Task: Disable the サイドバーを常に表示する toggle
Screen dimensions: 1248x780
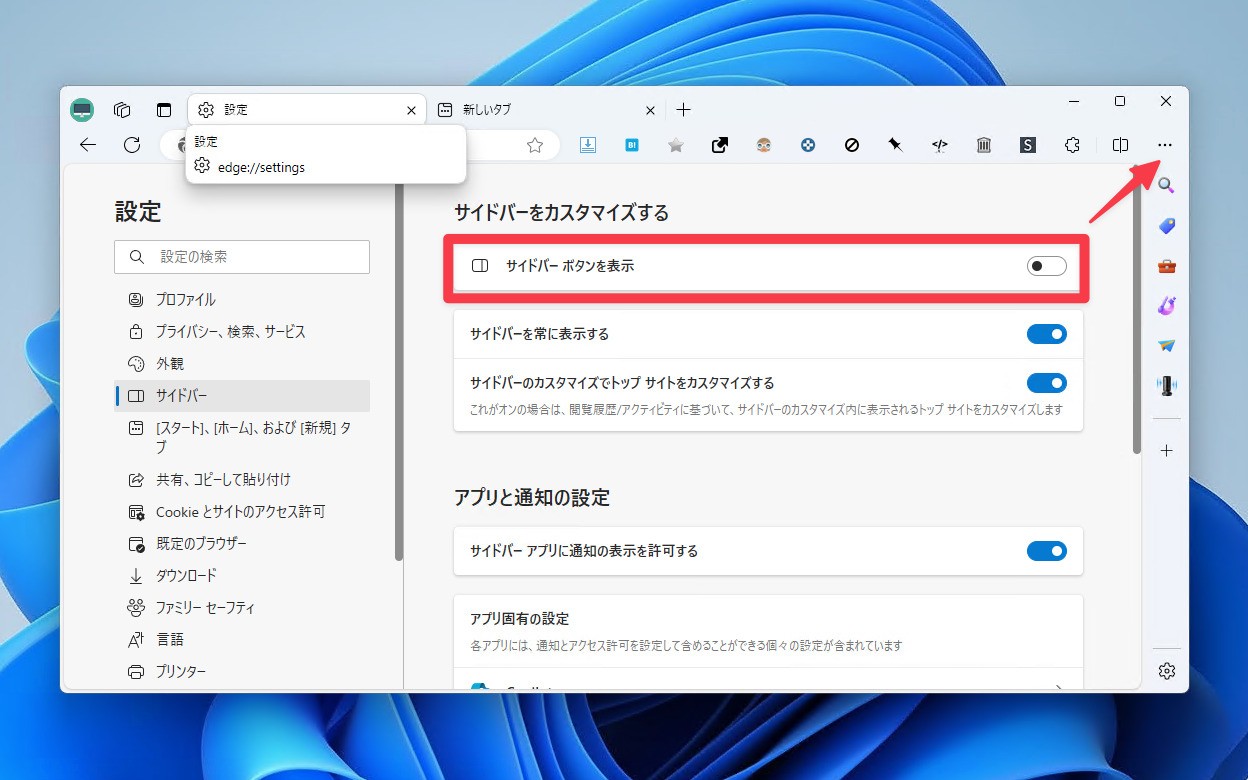Action: tap(1046, 334)
